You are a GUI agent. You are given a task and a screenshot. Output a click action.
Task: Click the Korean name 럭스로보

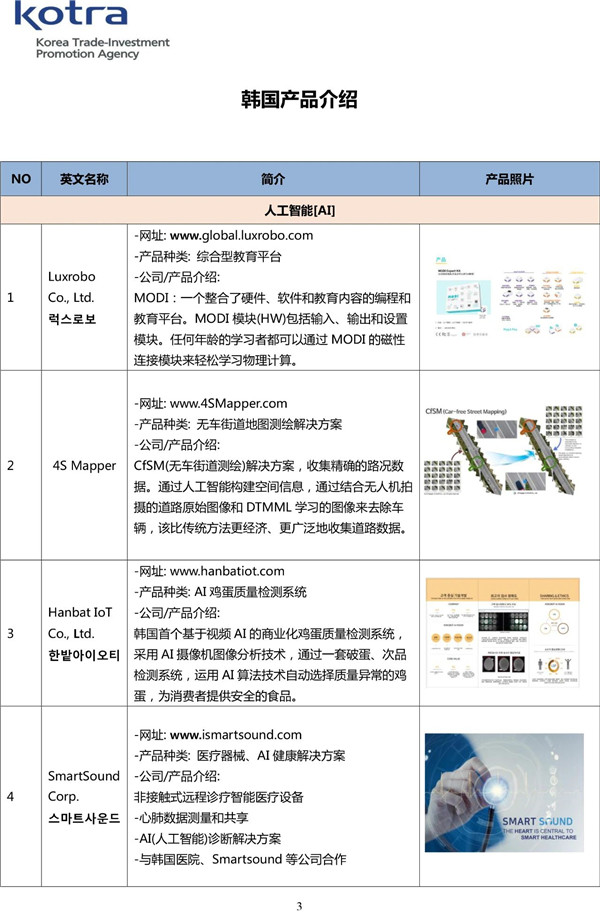pyautogui.click(x=72, y=319)
